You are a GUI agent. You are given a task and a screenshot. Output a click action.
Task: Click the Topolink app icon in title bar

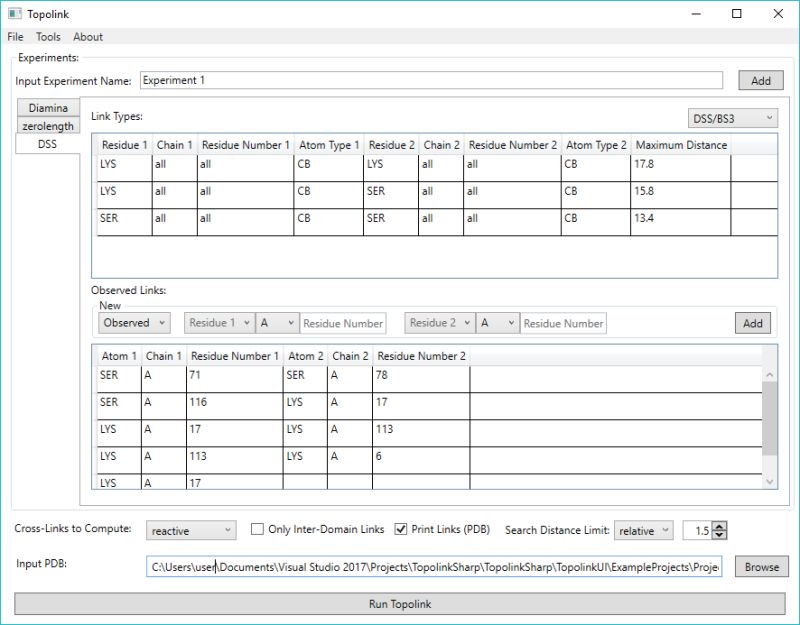[x=15, y=14]
